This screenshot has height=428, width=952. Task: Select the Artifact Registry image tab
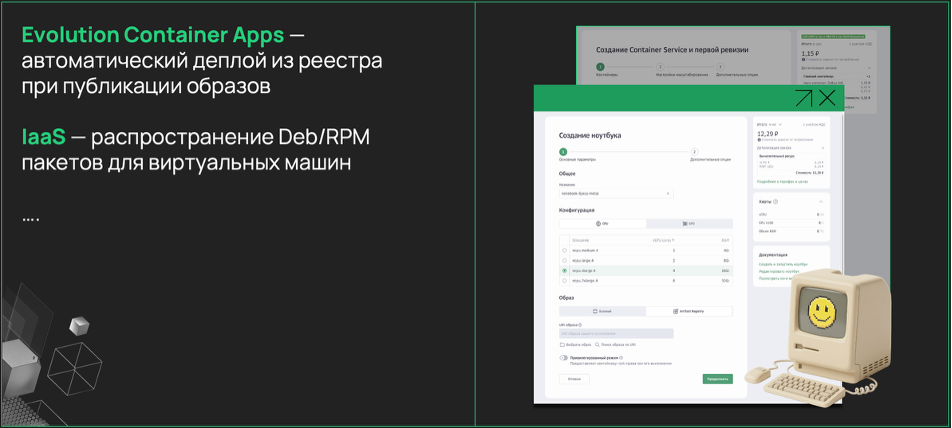[689, 311]
